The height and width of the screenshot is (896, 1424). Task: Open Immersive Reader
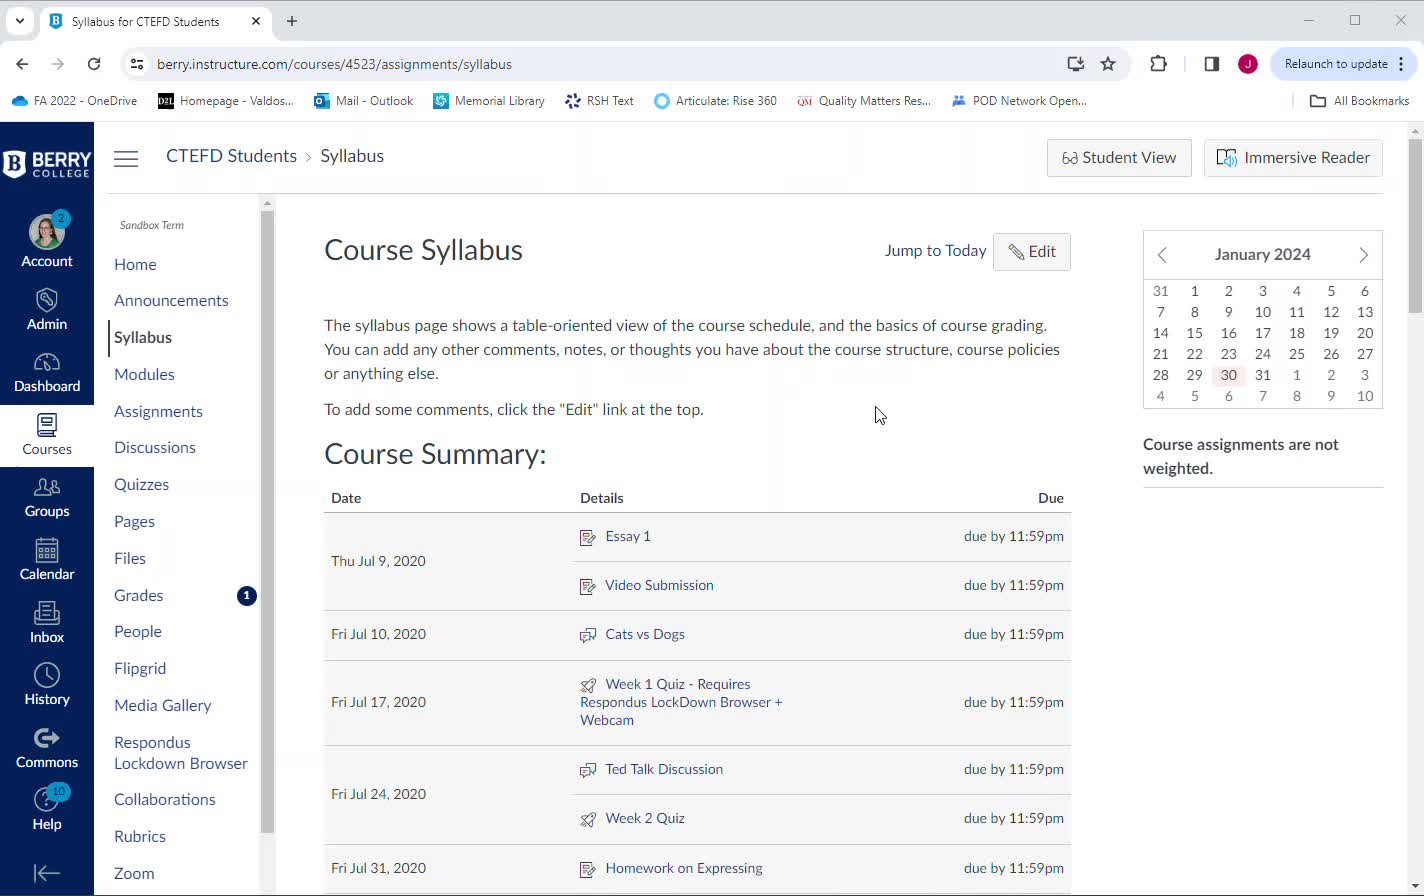(1293, 158)
